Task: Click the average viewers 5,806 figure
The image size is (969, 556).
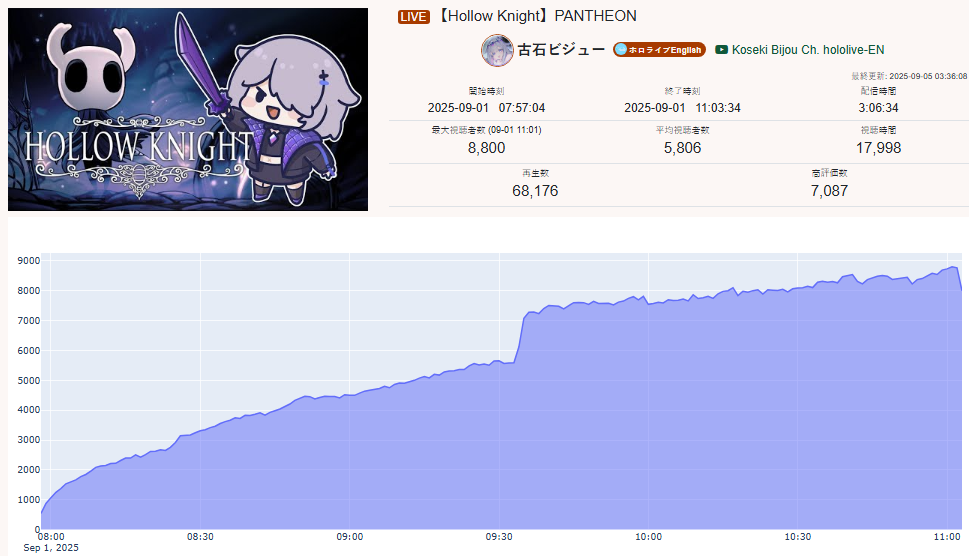Action: [x=682, y=148]
